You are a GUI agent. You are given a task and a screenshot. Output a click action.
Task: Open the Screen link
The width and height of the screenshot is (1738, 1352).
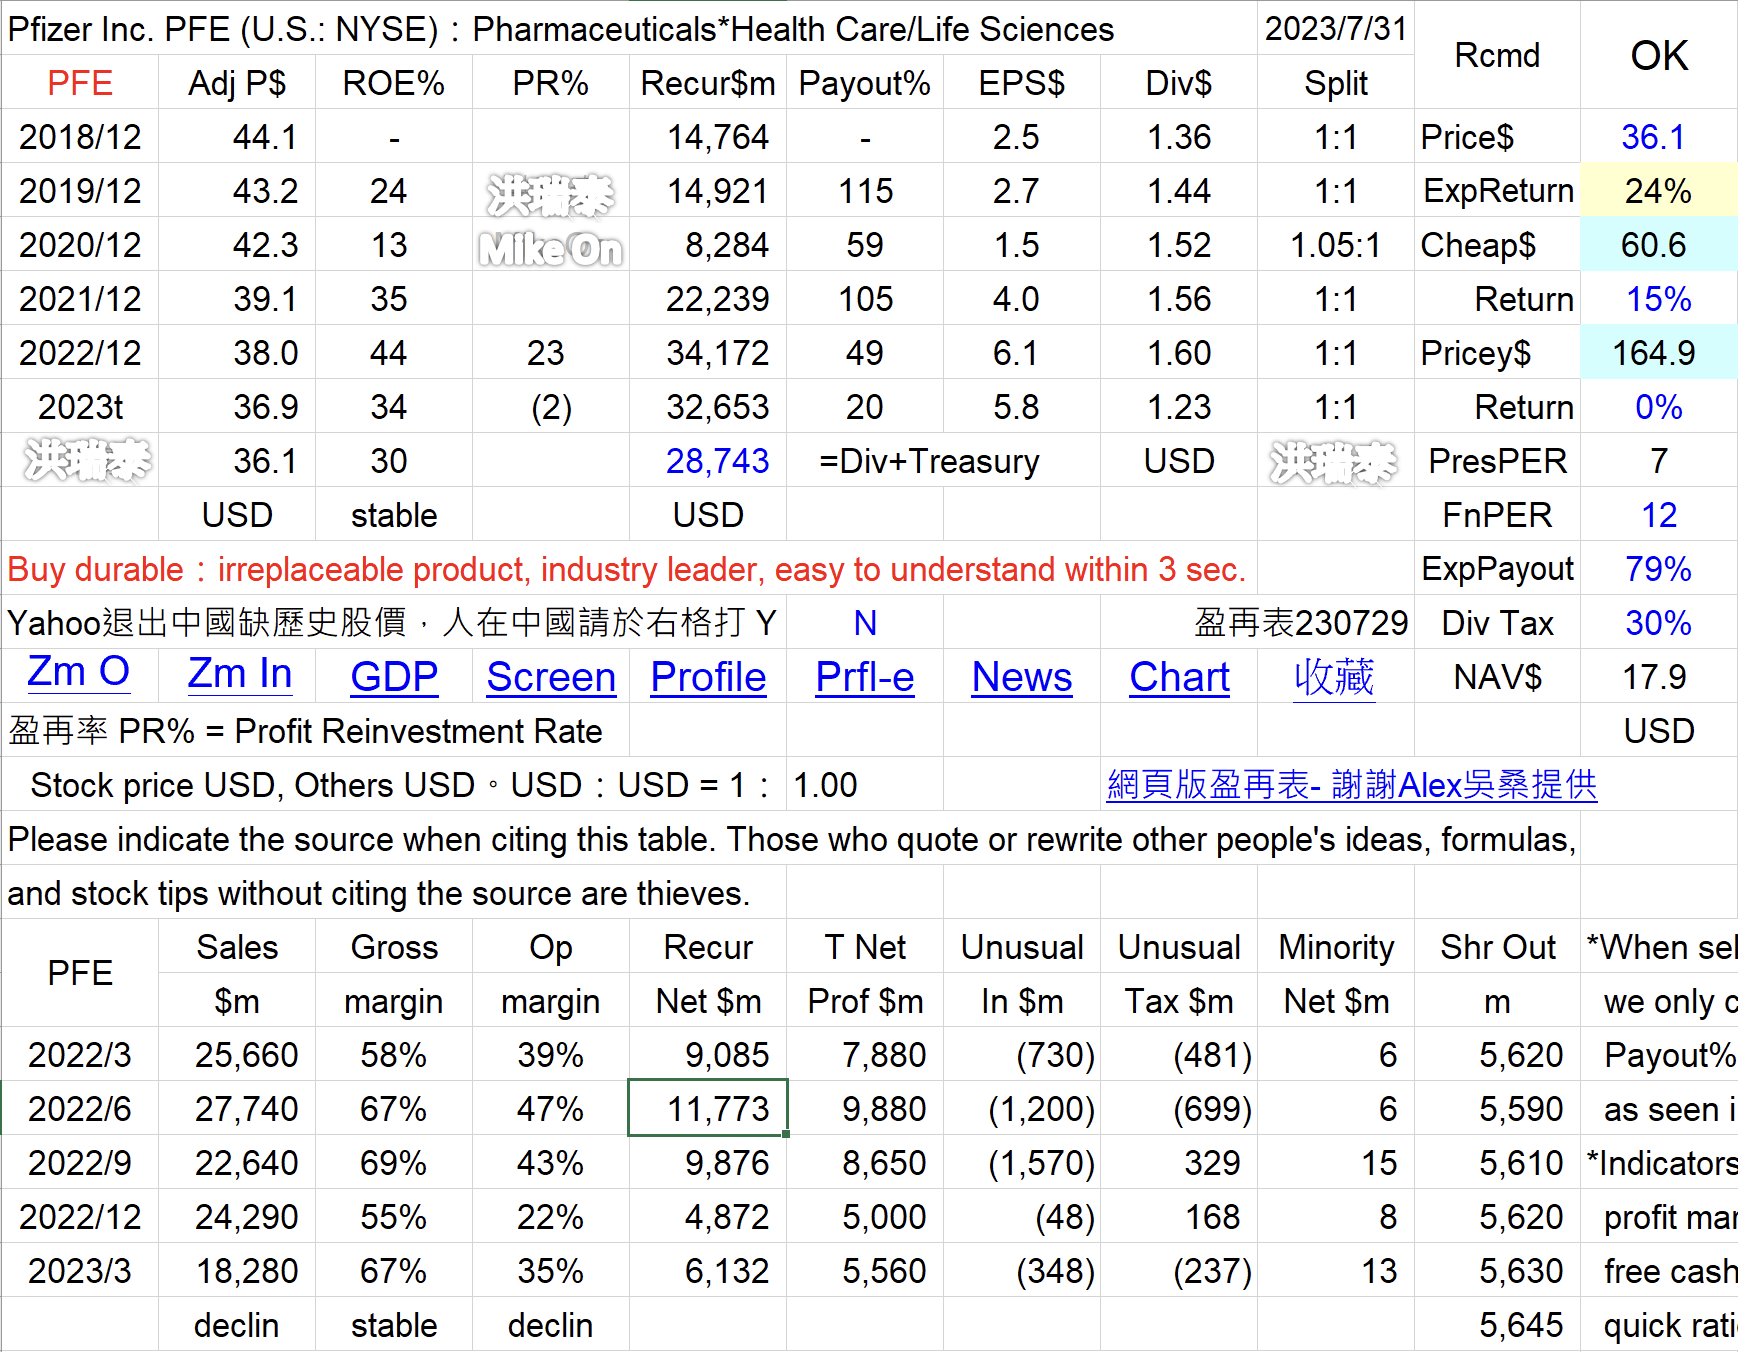[551, 678]
